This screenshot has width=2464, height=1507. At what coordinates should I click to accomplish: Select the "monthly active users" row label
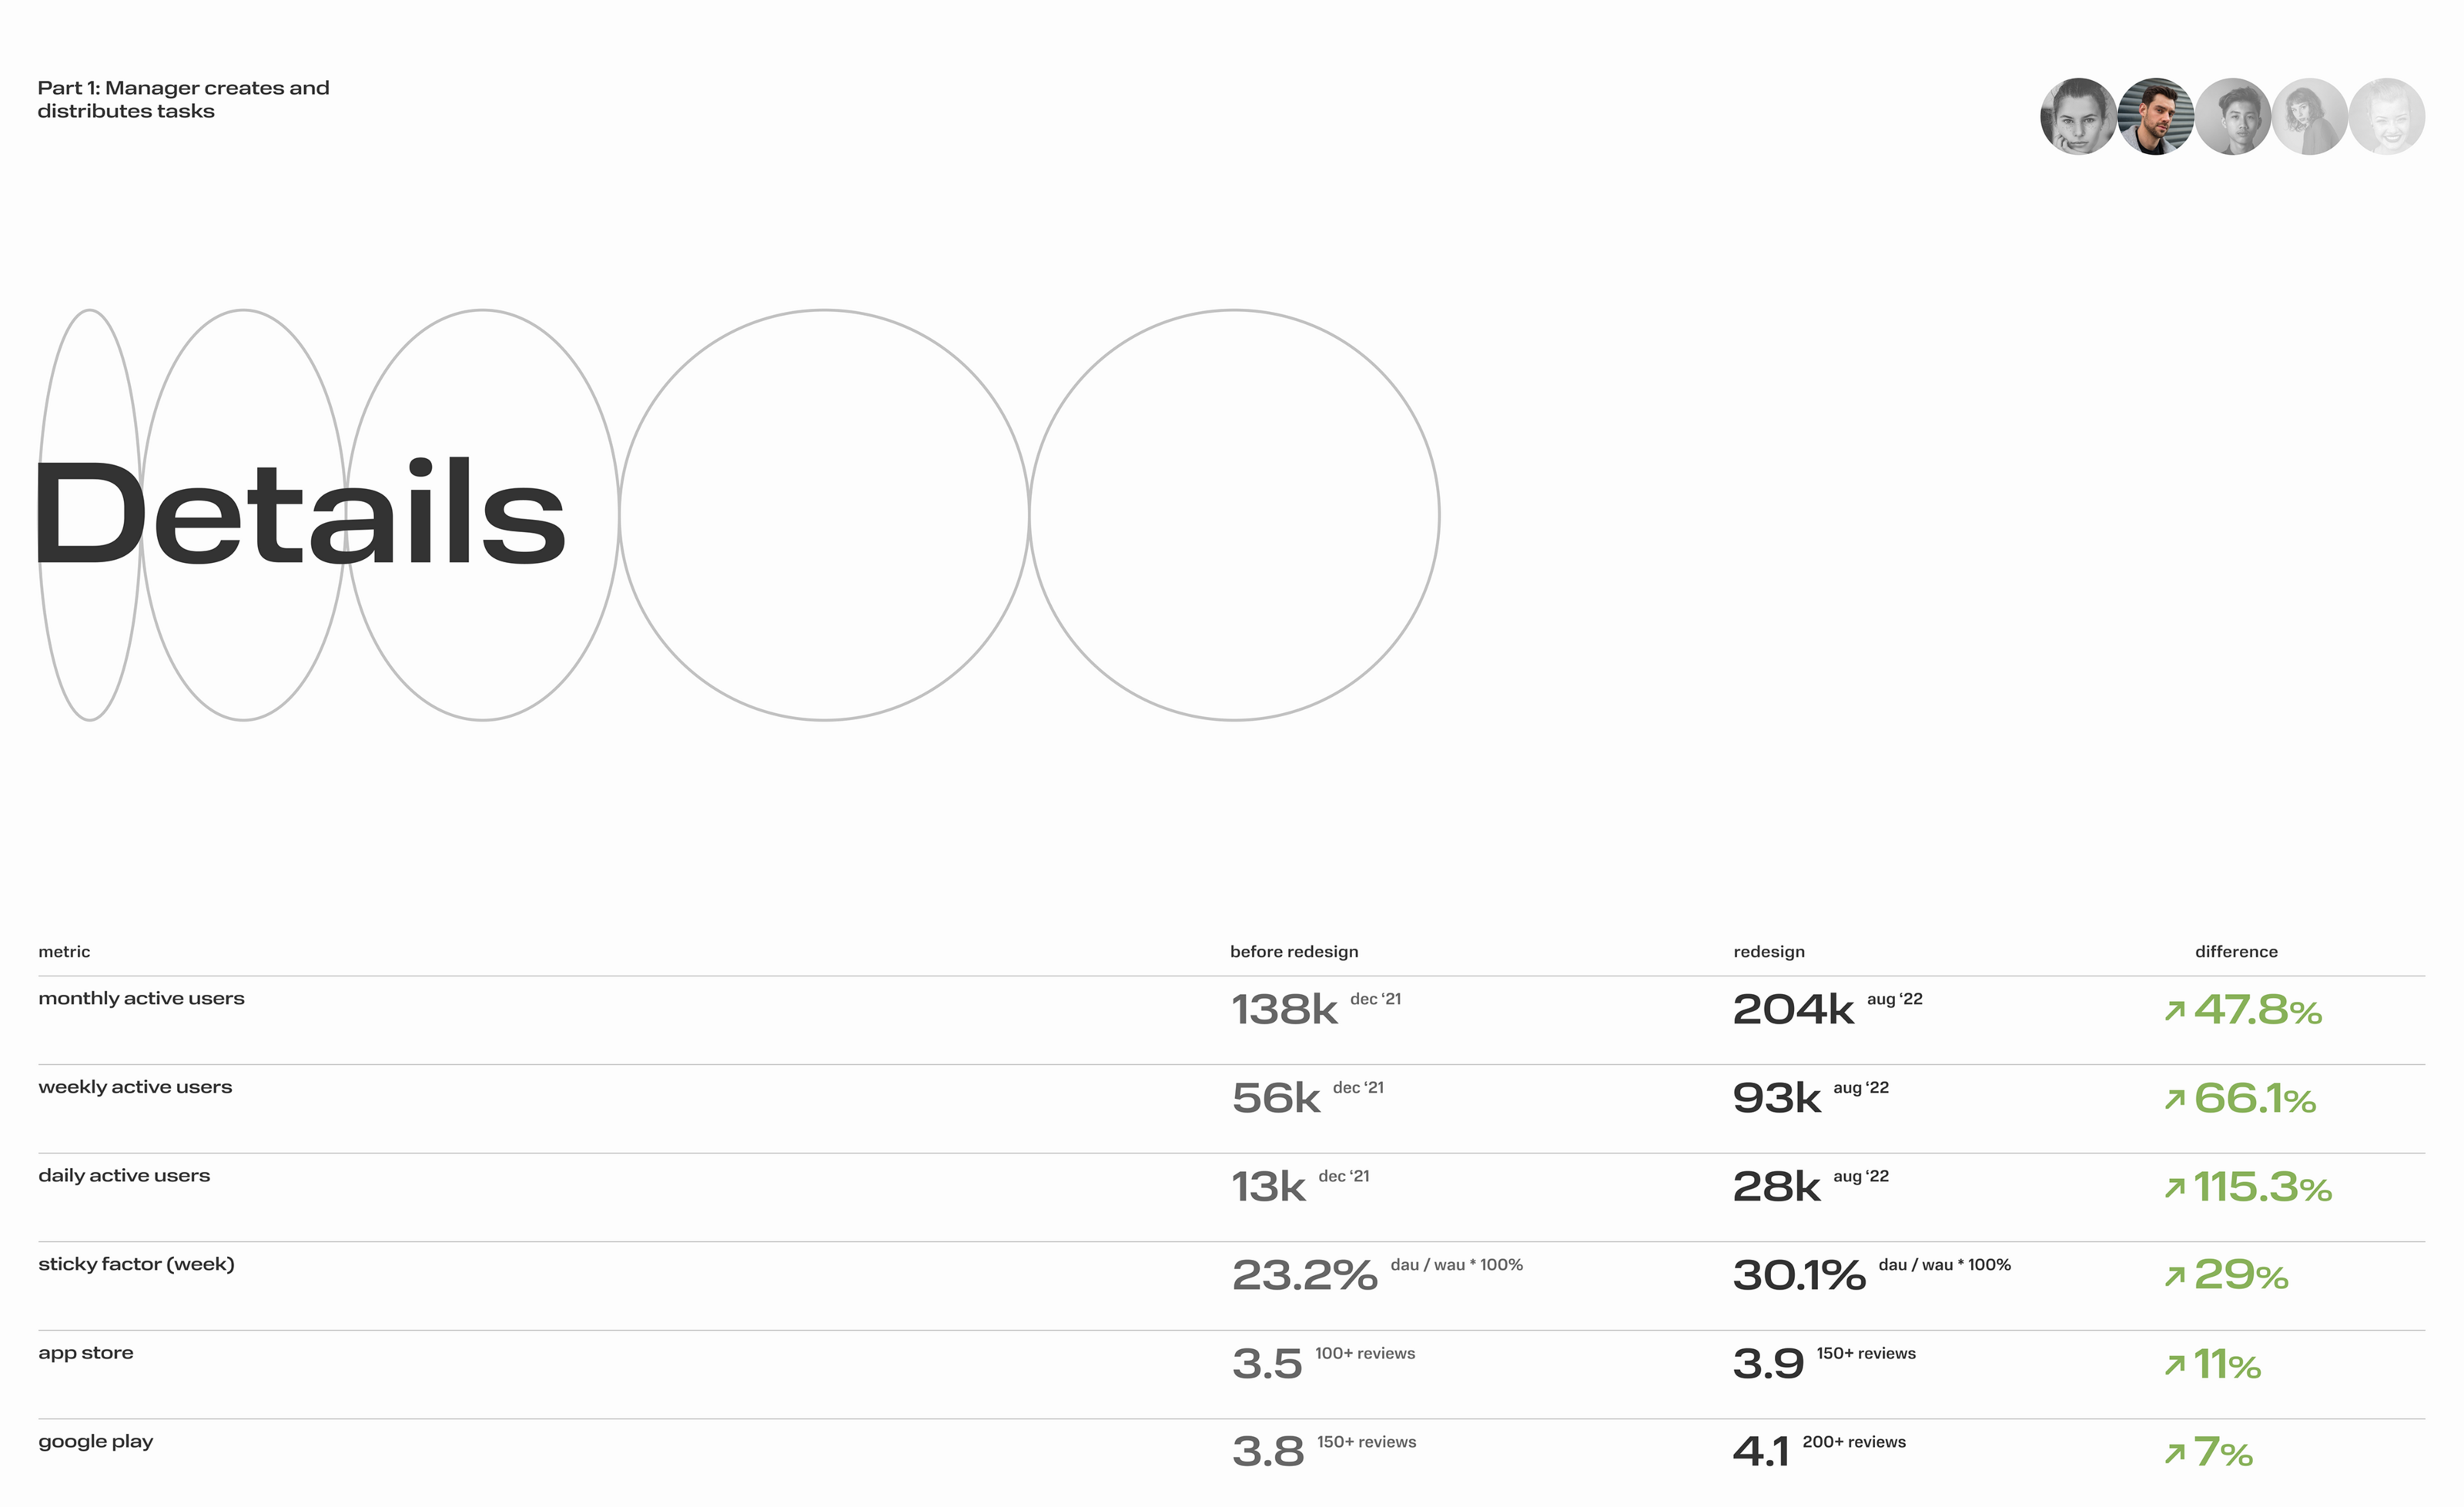[x=141, y=998]
